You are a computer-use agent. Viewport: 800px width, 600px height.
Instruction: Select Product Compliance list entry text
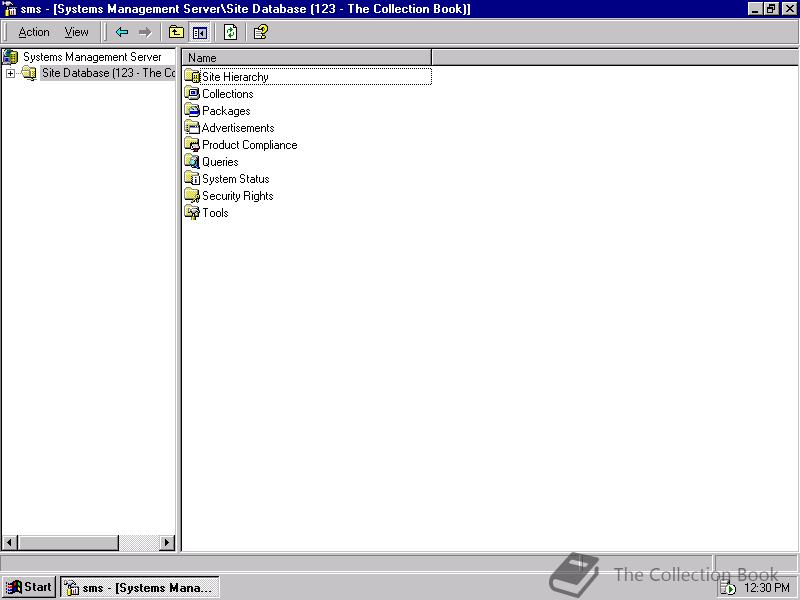pos(249,145)
